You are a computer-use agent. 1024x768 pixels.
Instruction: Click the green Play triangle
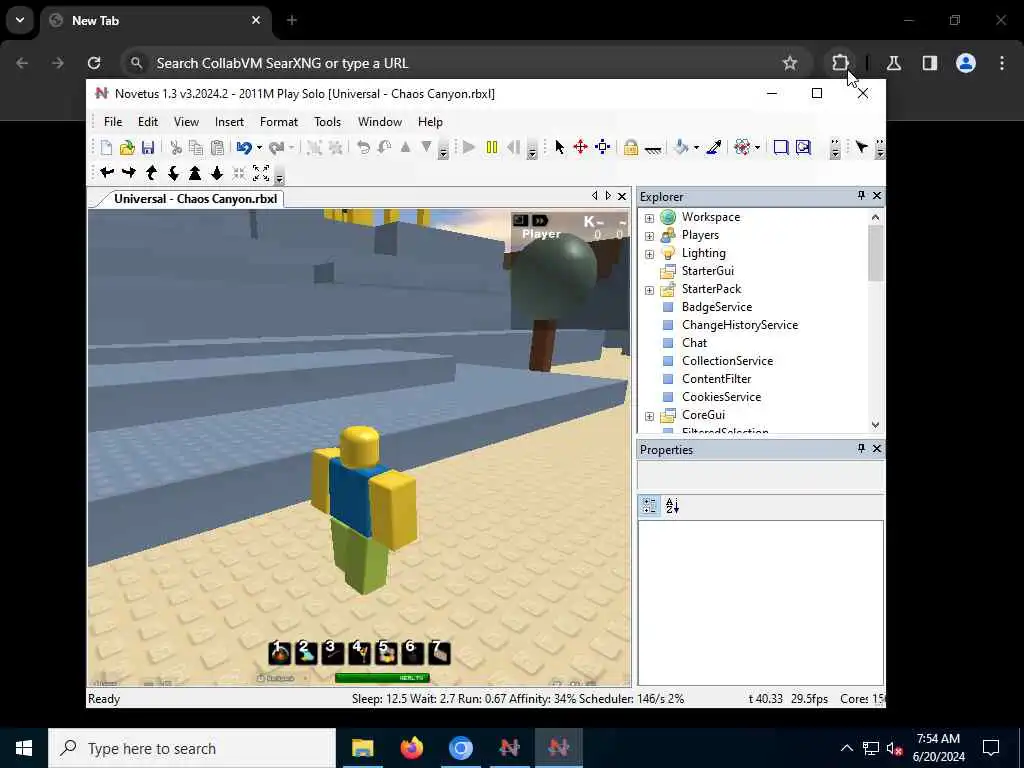tap(469, 148)
